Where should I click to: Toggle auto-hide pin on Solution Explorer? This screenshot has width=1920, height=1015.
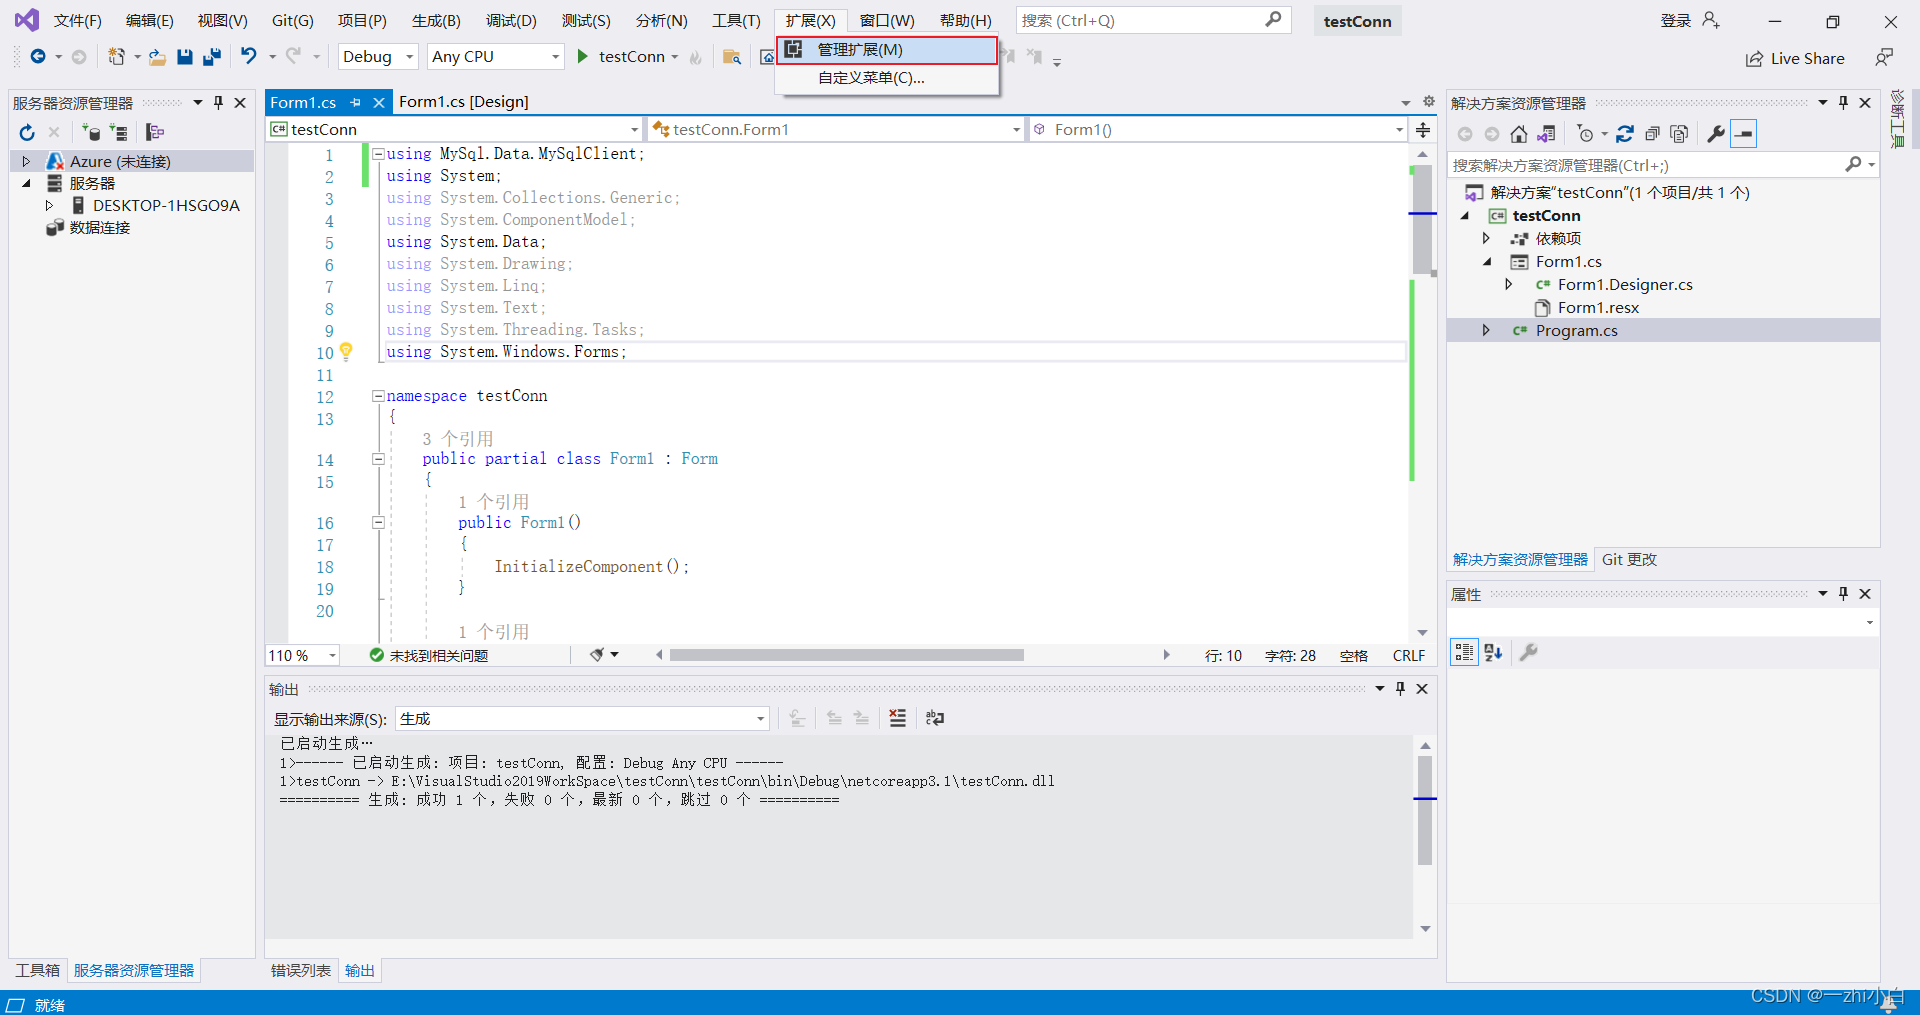coord(1844,102)
